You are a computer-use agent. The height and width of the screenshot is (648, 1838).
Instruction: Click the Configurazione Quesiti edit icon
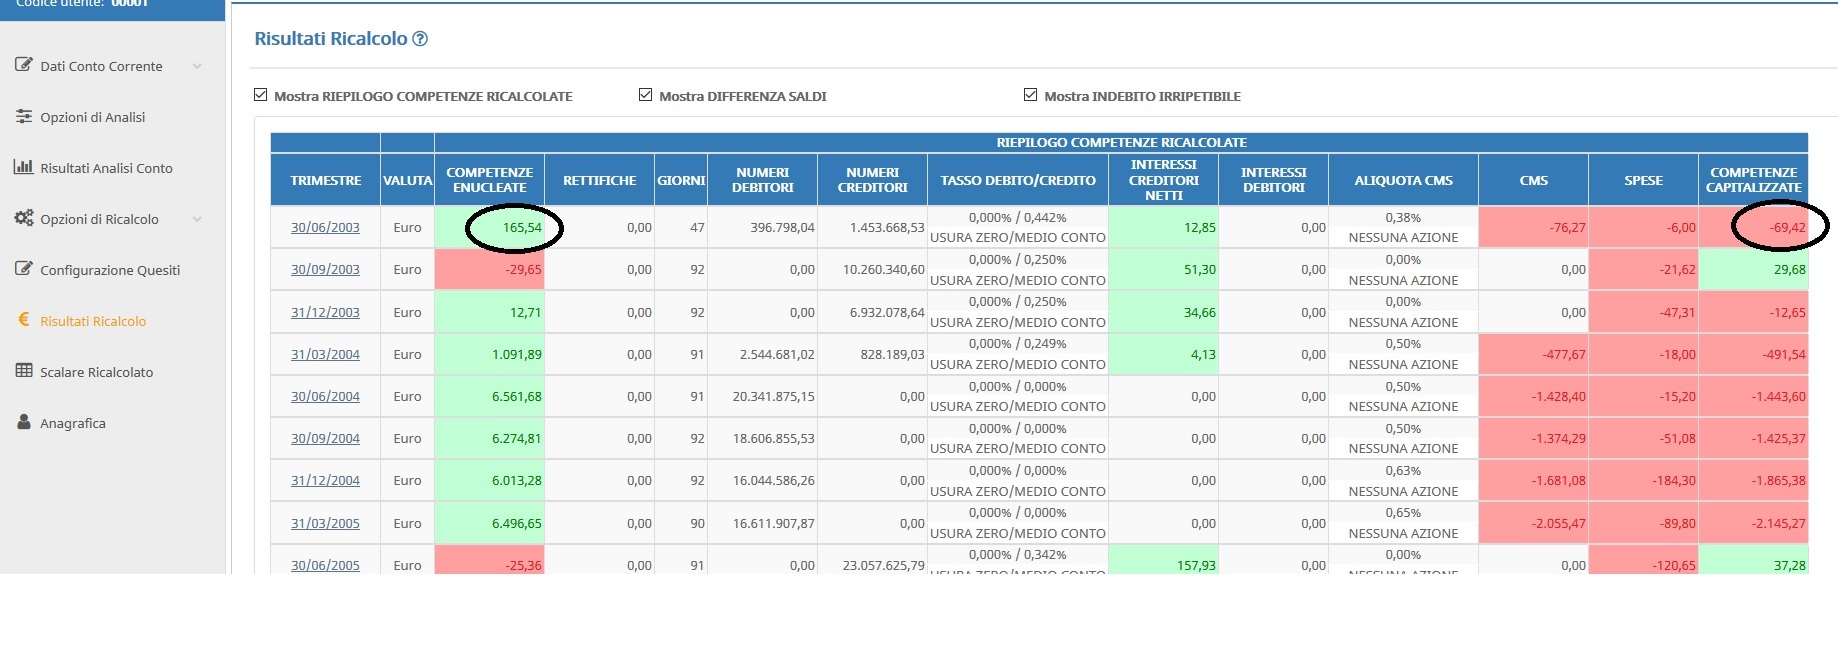tap(24, 269)
